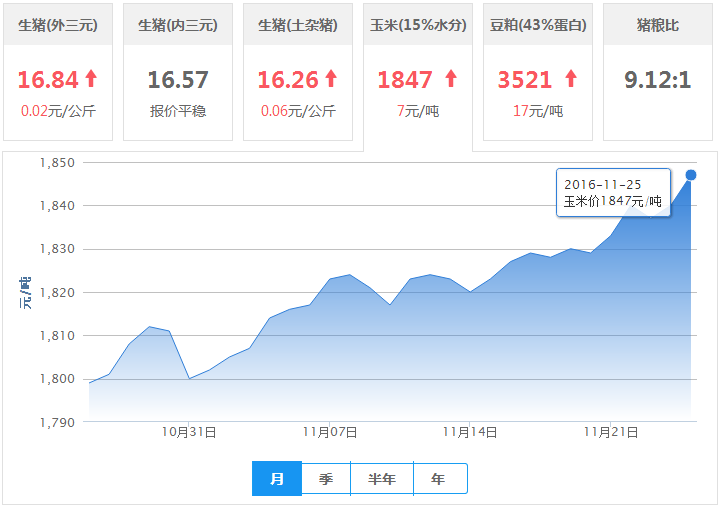Select the 猪粮比 ratio card
This screenshot has height=514, width=726.
click(x=657, y=72)
